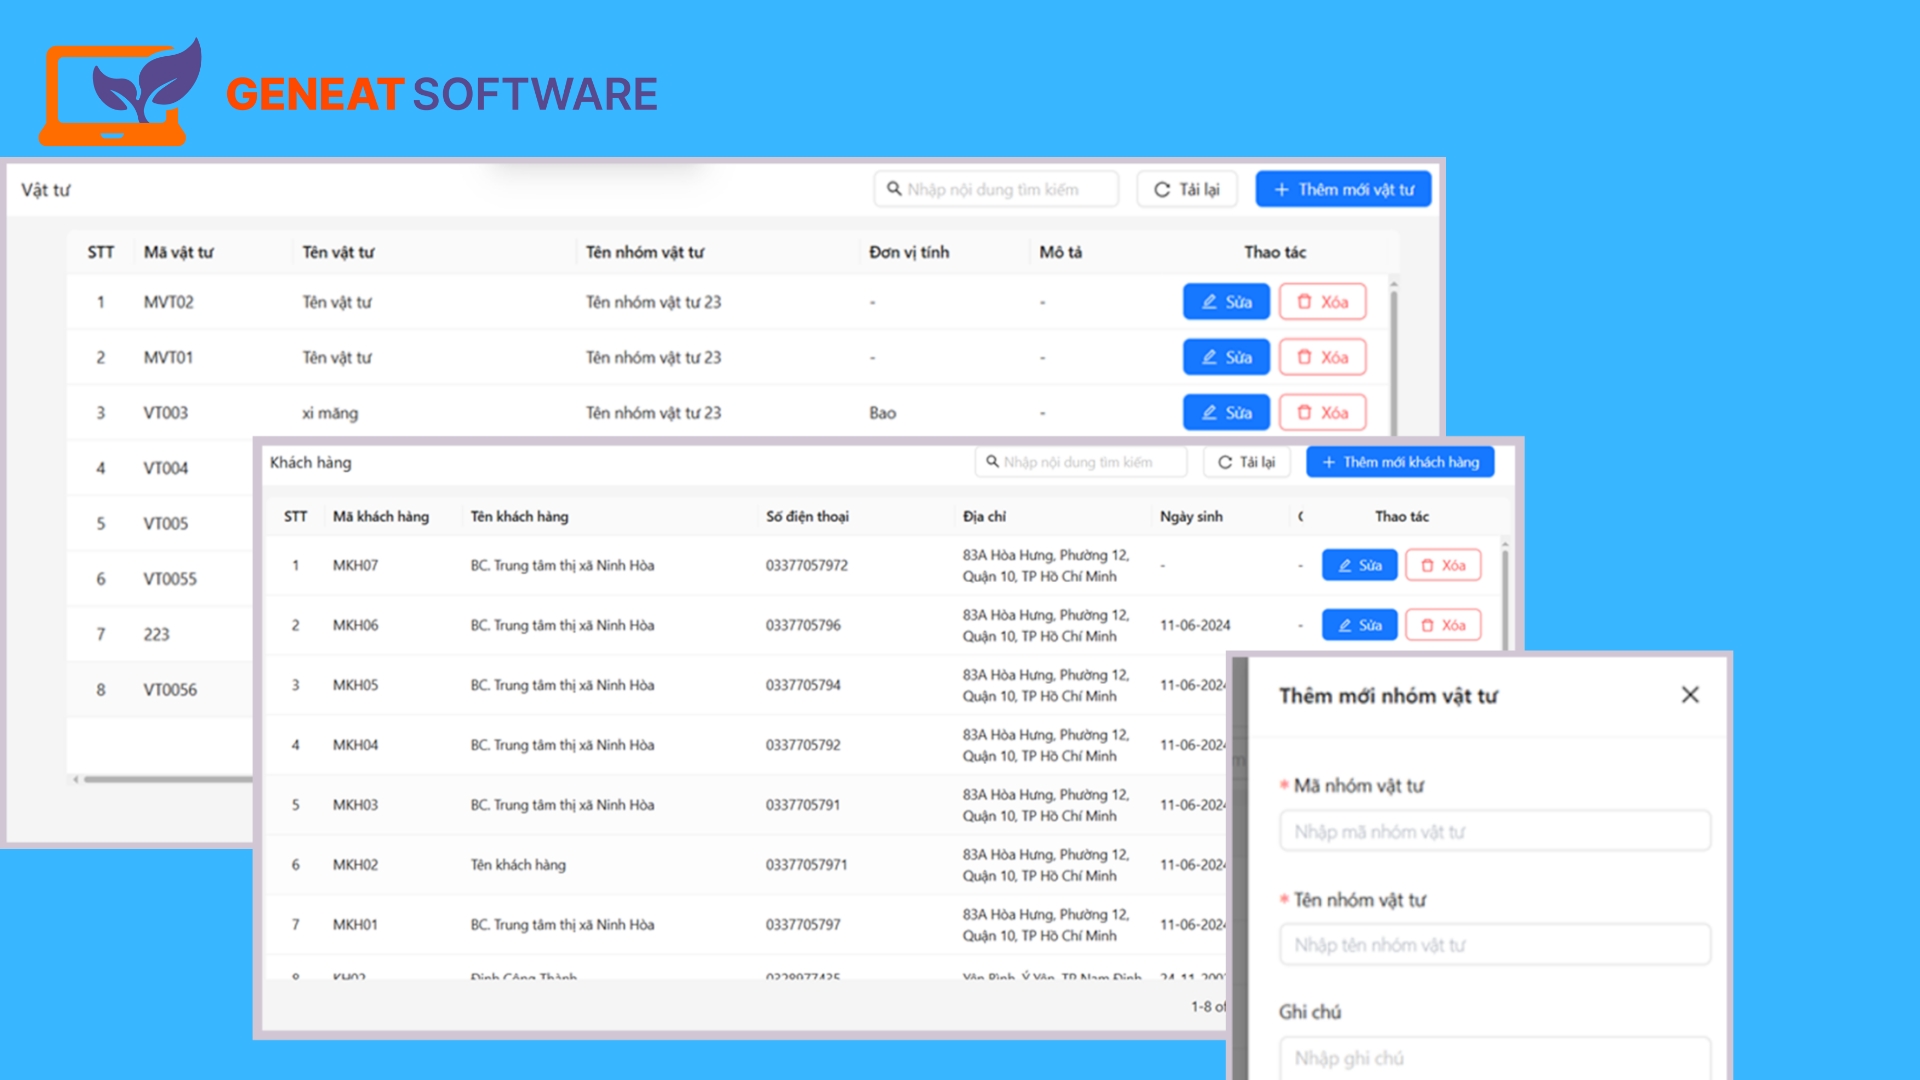
Task: Click Thêm mới vật tư button
Action: click(x=1343, y=189)
